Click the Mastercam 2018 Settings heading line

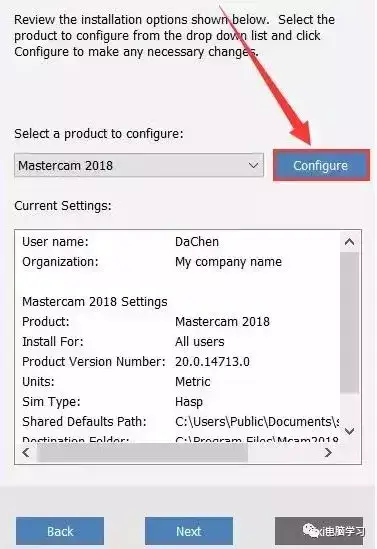95,301
